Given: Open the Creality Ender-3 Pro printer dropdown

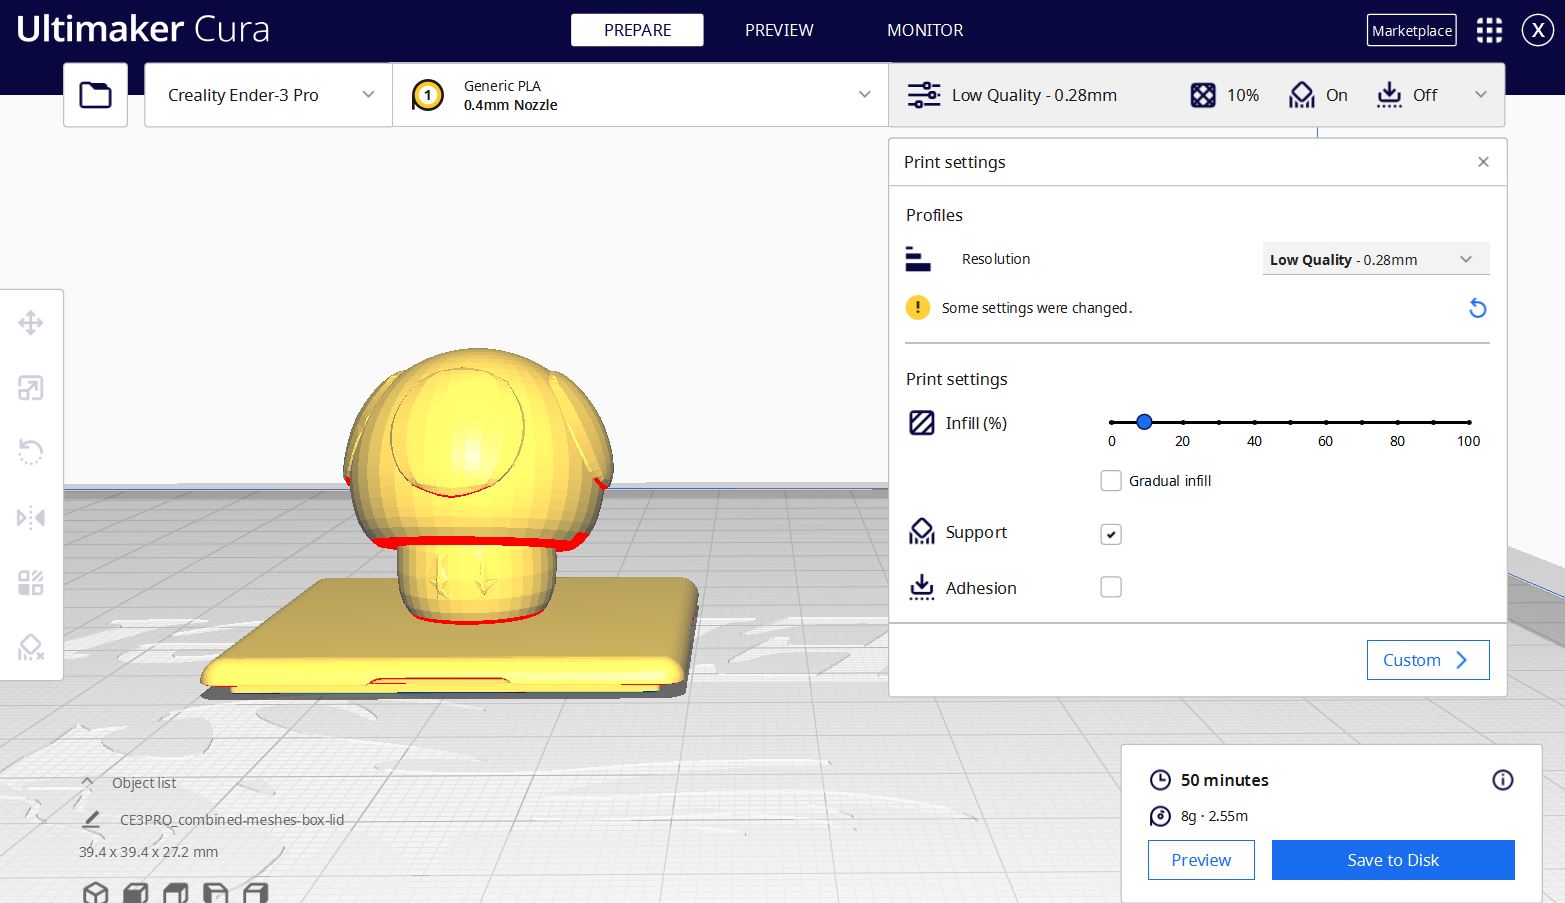Looking at the screenshot, I should [268, 95].
